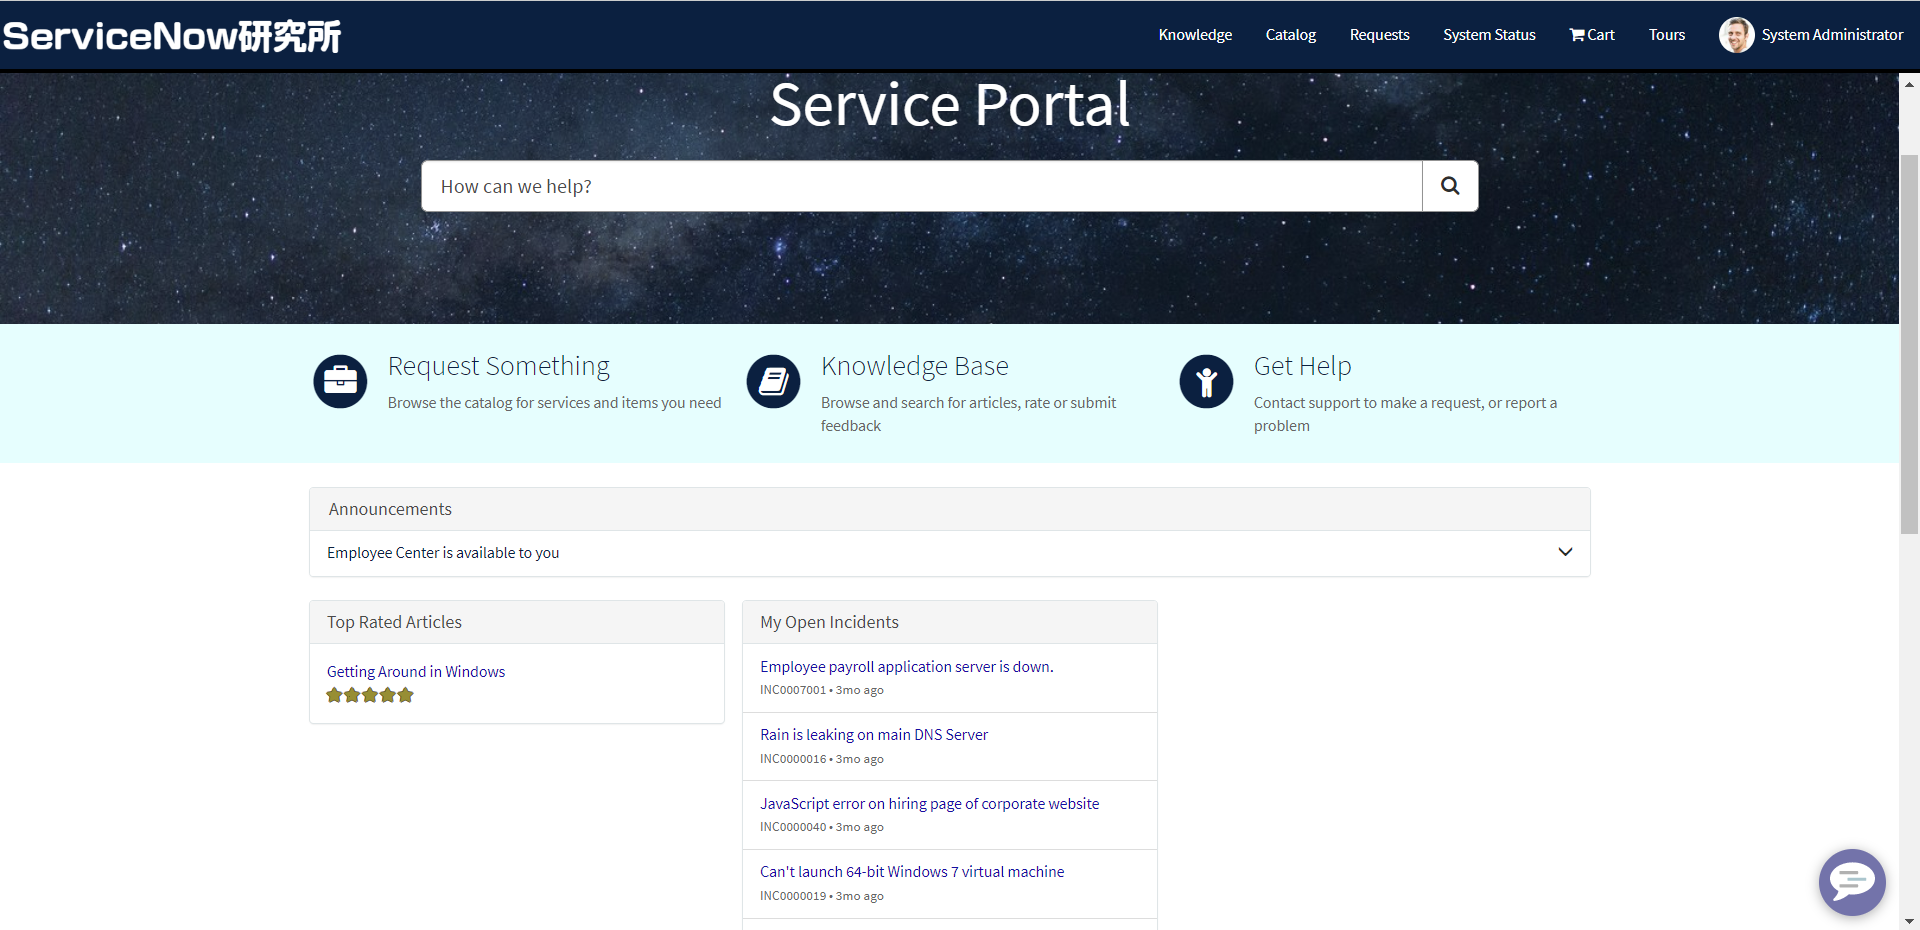Open the payroll application server incident

click(906, 666)
